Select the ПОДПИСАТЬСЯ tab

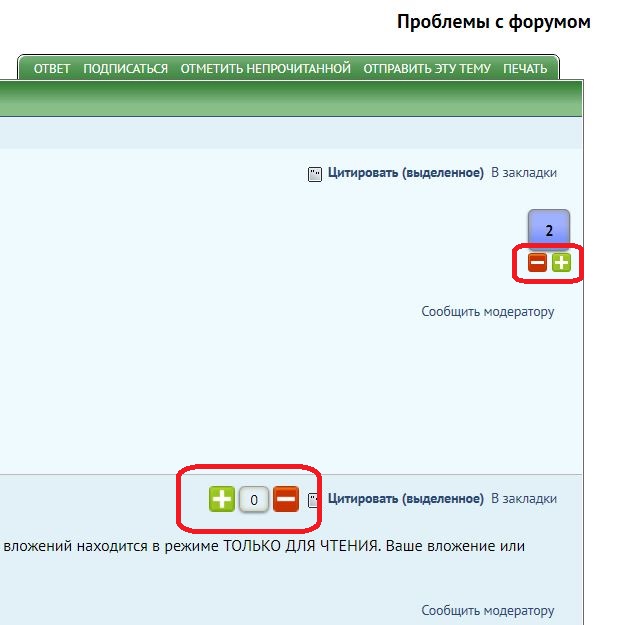click(125, 69)
